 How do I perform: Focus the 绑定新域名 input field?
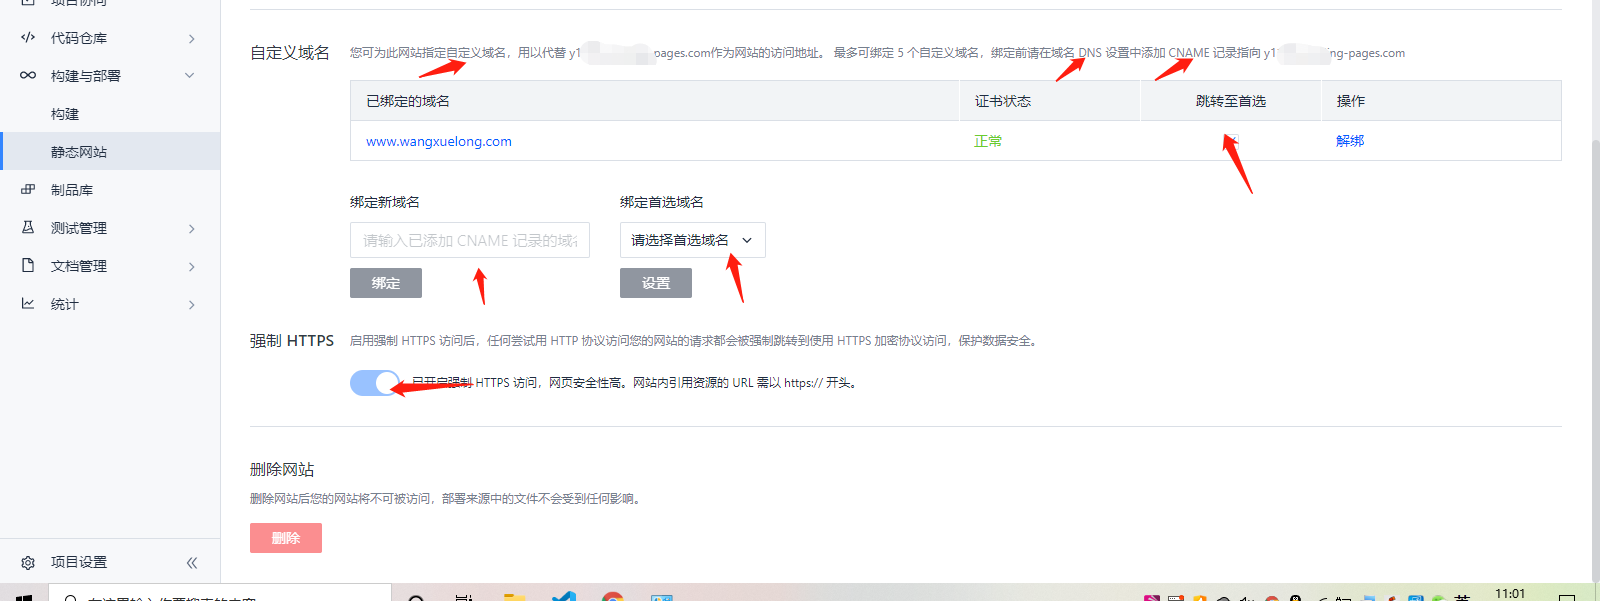[470, 240]
